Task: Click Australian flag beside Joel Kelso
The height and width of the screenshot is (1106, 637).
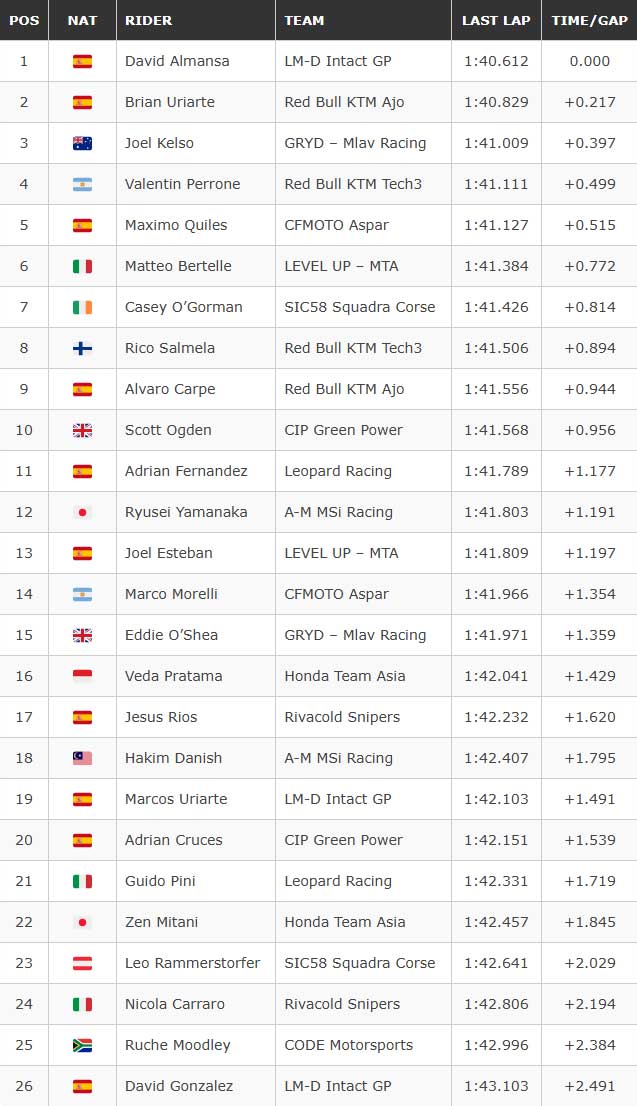Action: pyautogui.click(x=82, y=143)
